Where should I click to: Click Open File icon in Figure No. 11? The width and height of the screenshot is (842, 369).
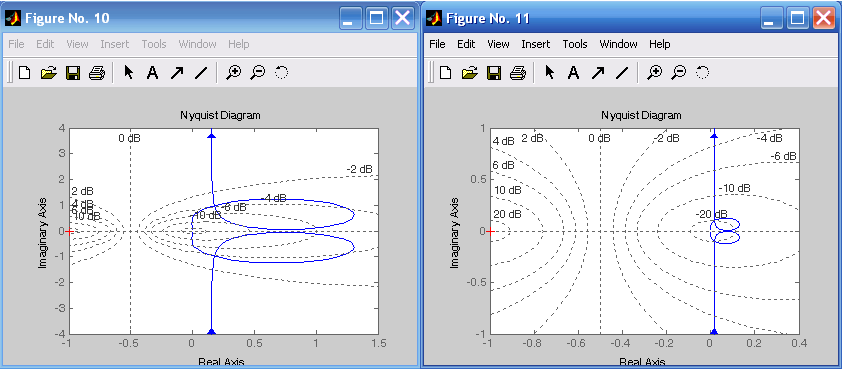coord(469,73)
